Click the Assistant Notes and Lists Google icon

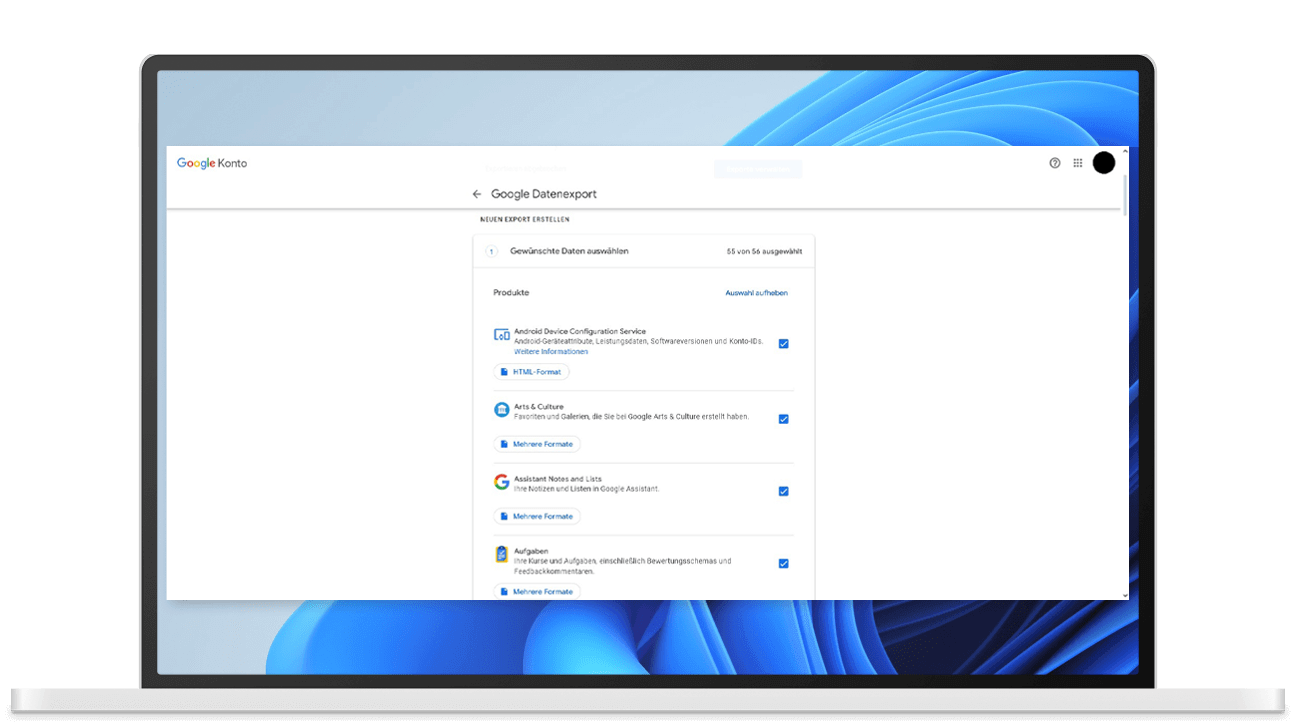502,482
